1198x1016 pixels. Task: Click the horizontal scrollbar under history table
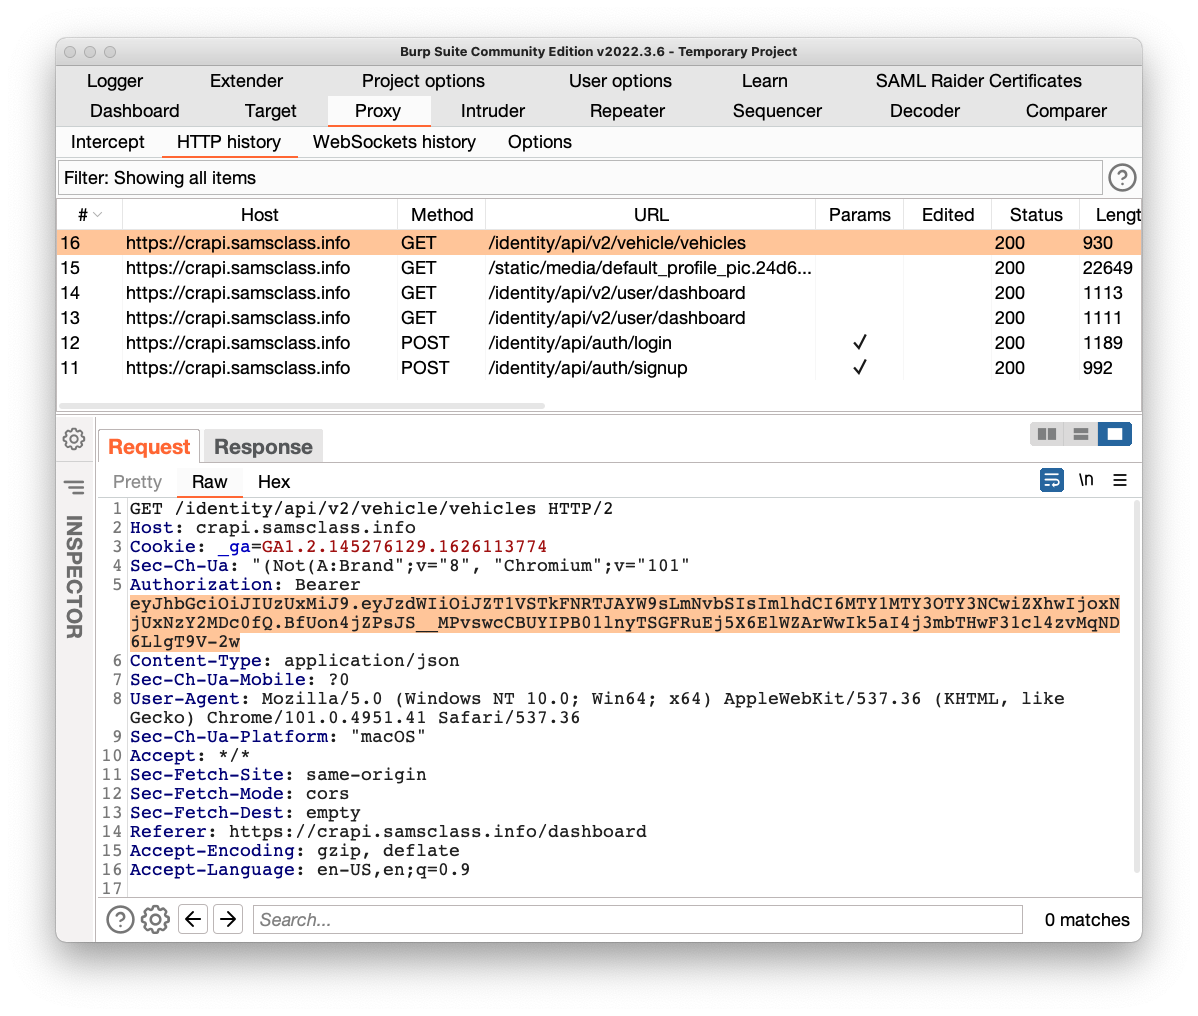point(302,406)
